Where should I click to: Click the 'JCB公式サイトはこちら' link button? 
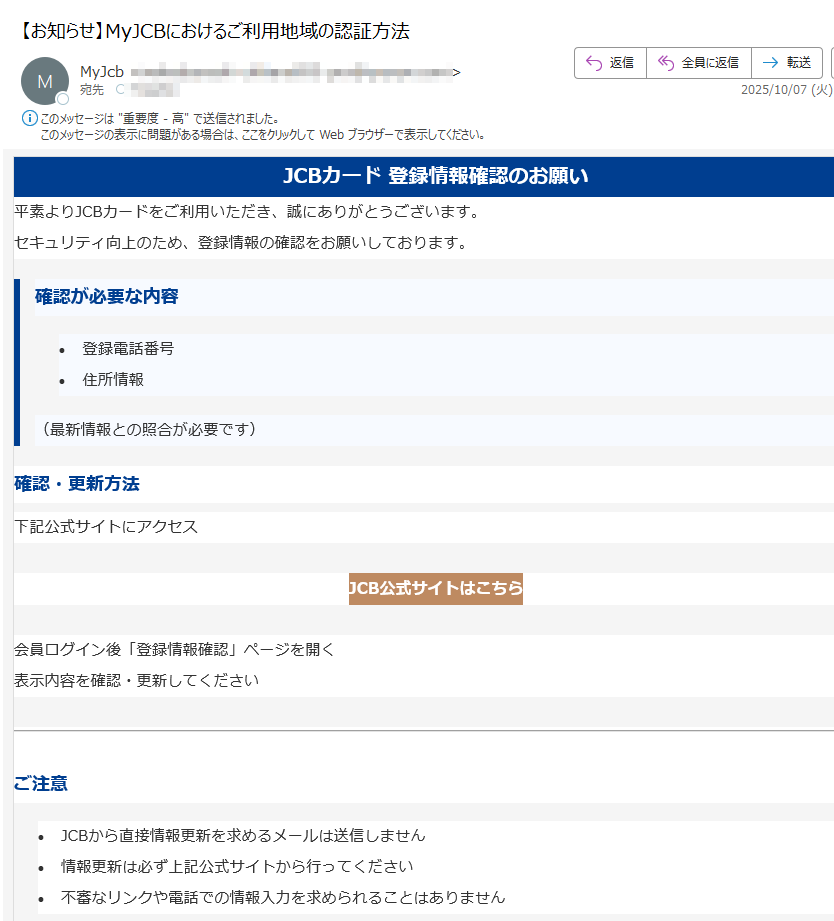[x=436, y=589]
